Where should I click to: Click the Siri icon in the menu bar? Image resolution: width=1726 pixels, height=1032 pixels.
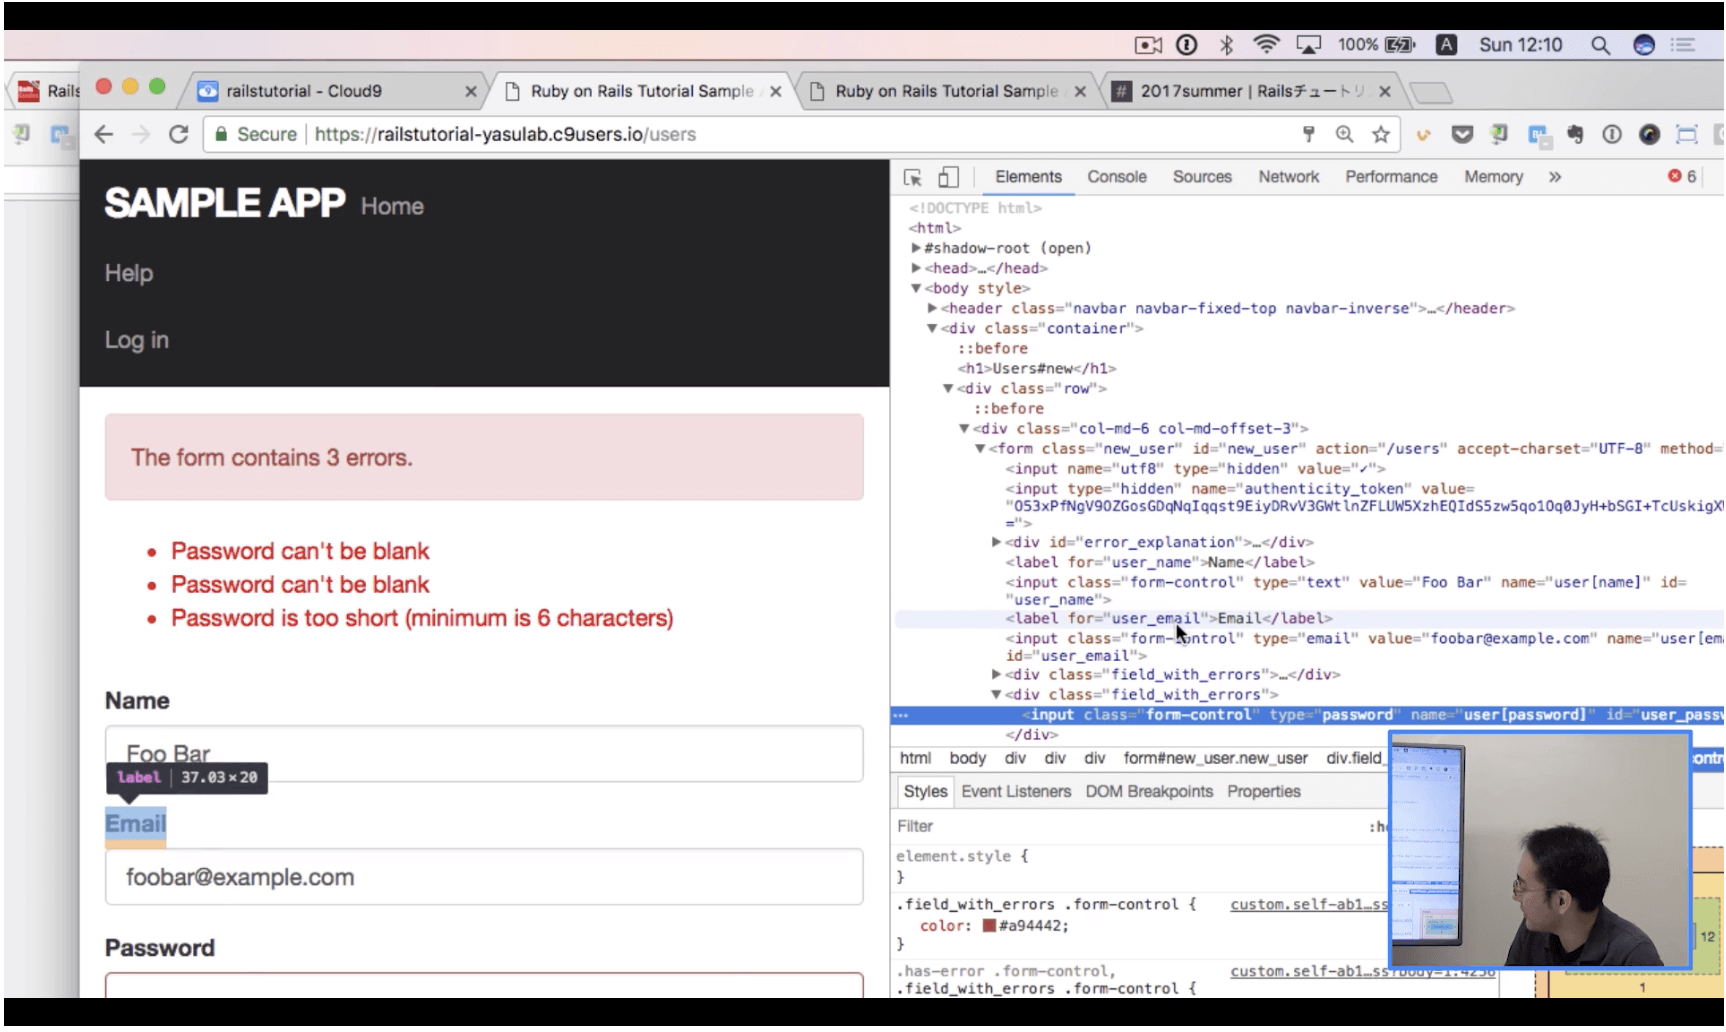click(x=1644, y=45)
